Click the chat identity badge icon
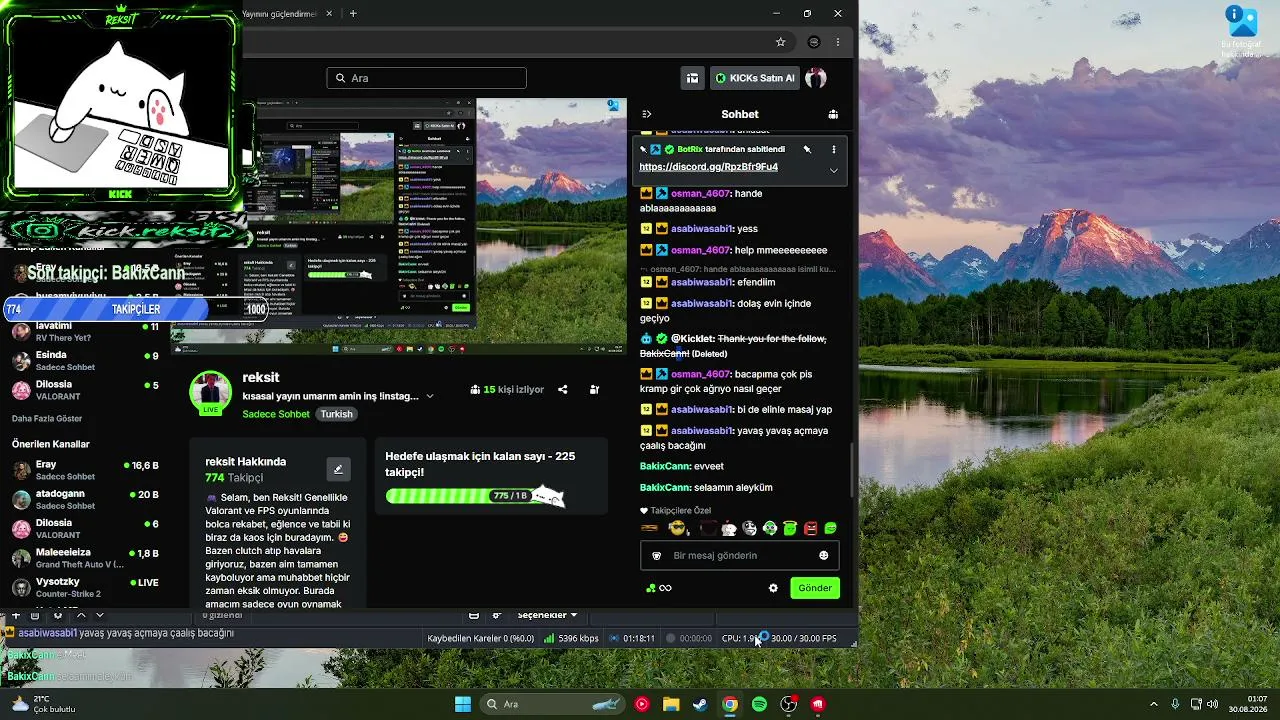Image resolution: width=1280 pixels, height=720 pixels. (657, 555)
